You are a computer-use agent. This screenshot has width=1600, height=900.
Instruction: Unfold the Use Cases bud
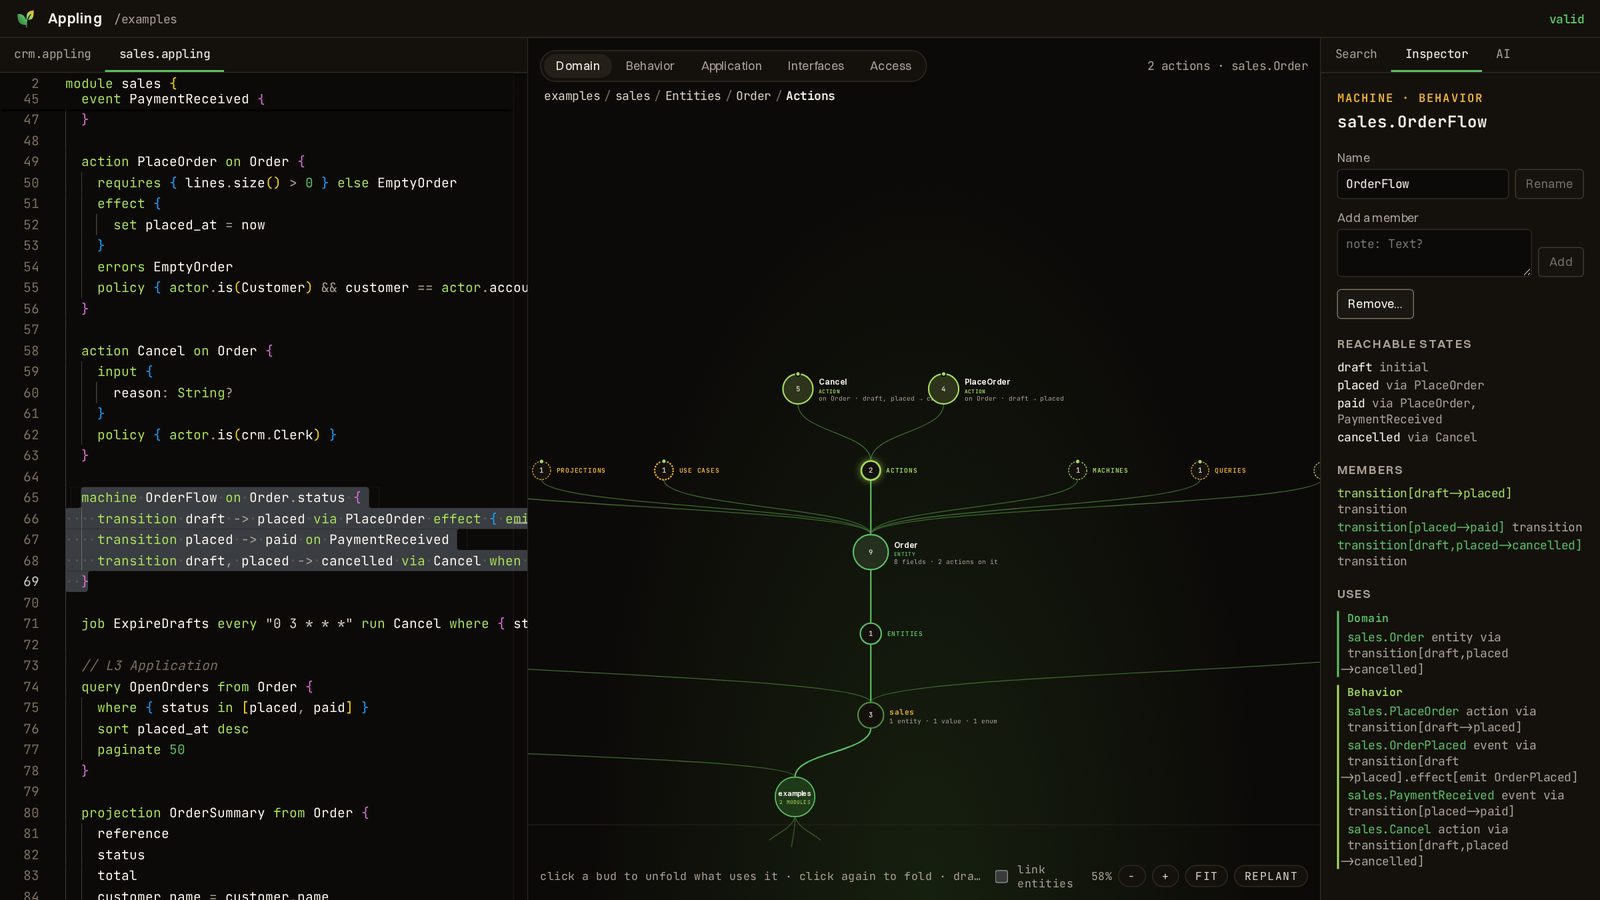point(664,470)
